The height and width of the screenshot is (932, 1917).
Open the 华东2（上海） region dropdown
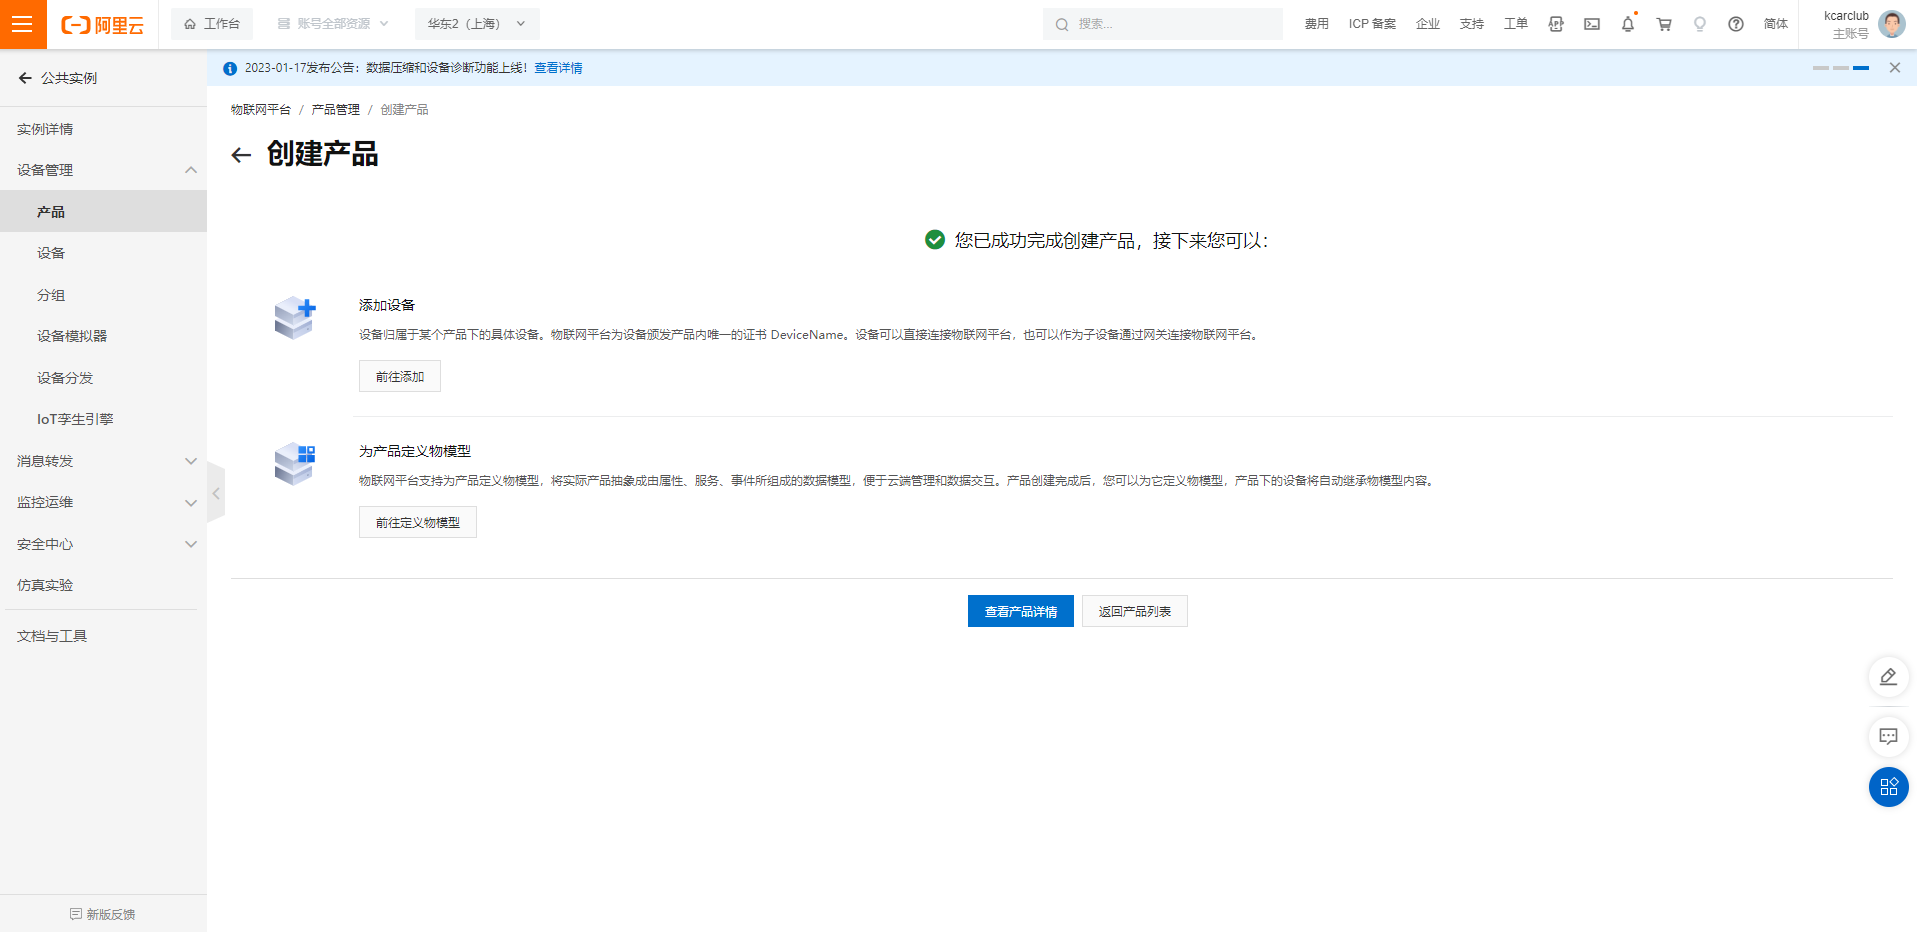[476, 24]
